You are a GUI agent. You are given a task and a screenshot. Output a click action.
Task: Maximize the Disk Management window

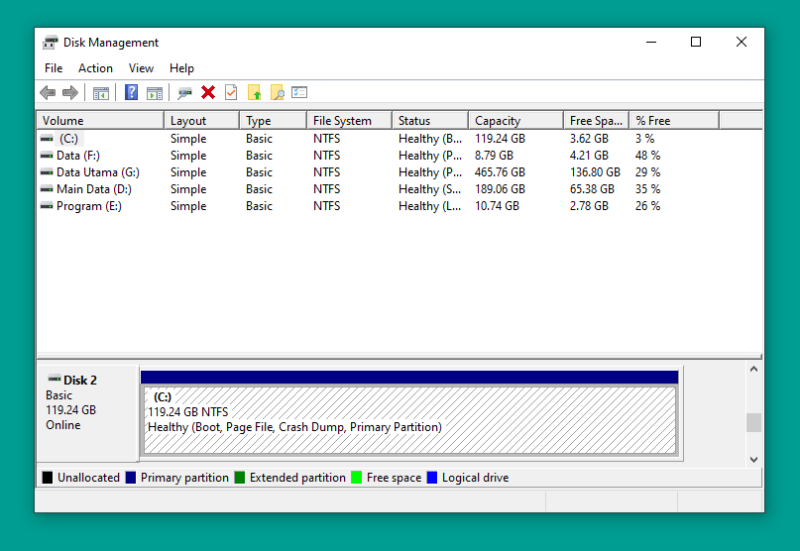(696, 42)
